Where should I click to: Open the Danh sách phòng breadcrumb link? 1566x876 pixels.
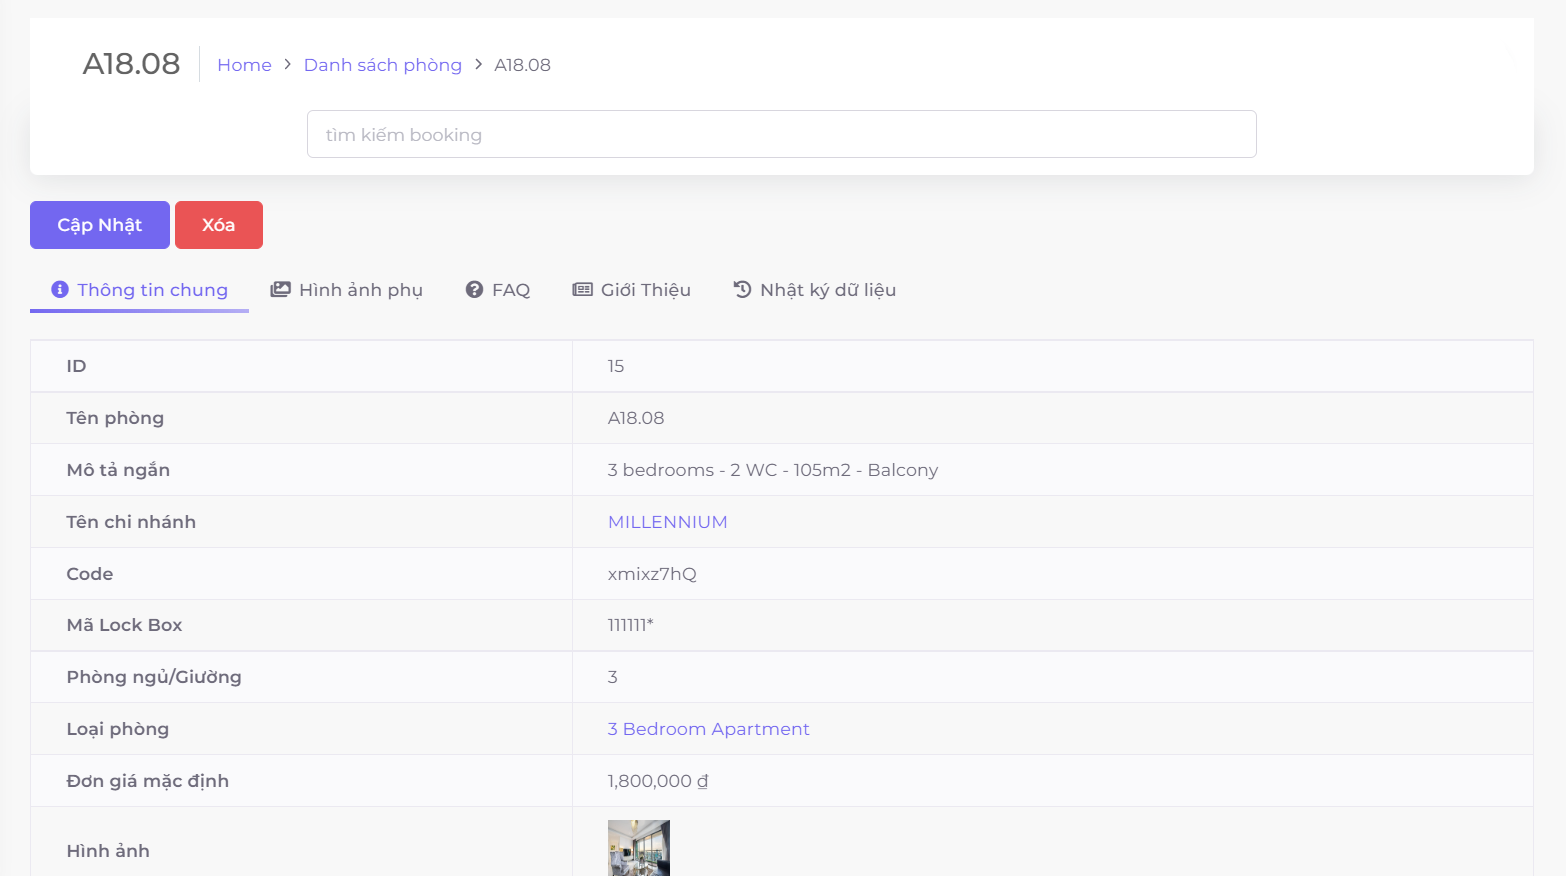(x=382, y=65)
